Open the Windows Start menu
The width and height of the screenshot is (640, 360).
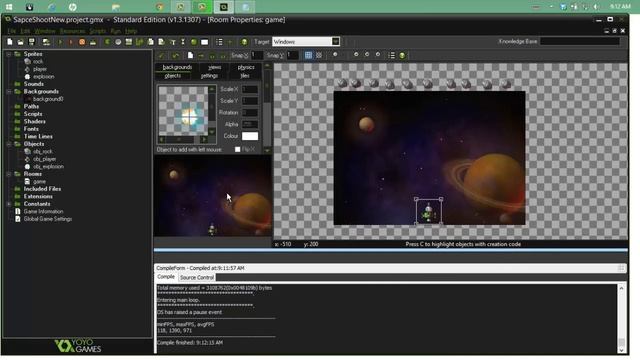click(9, 7)
